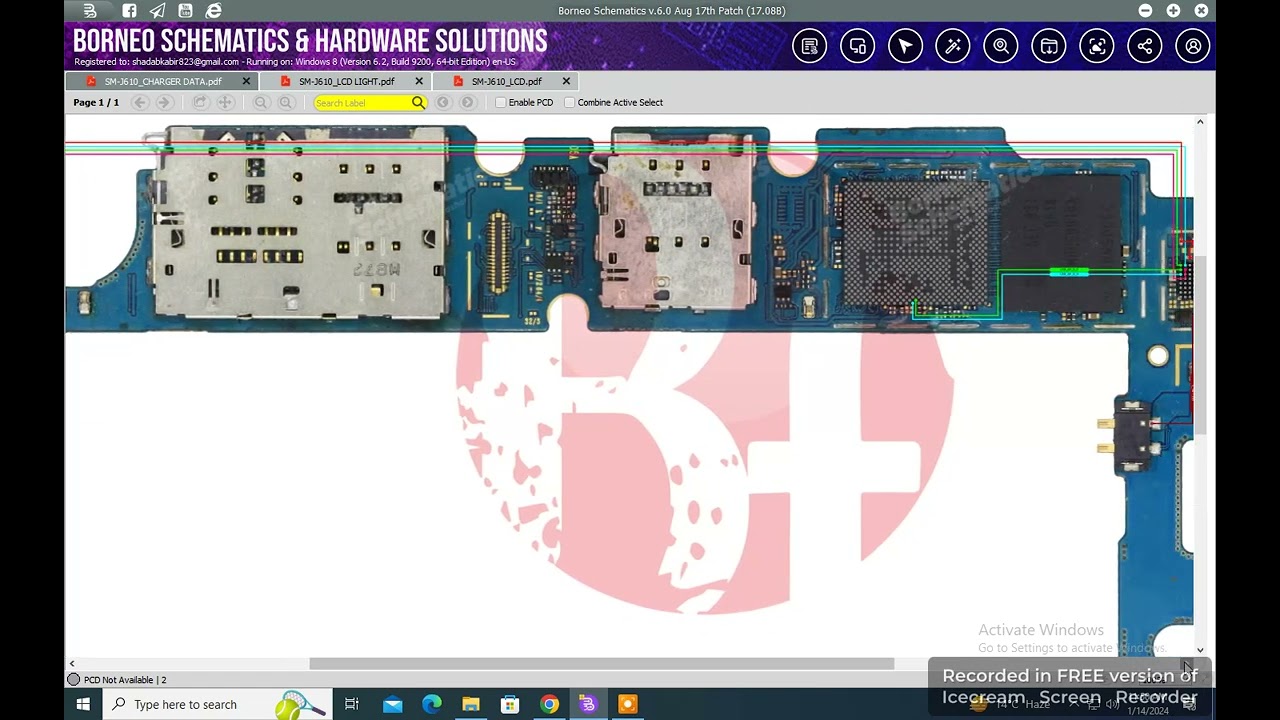Open Icecream Screen Recorder taskbar icon

tap(627, 704)
